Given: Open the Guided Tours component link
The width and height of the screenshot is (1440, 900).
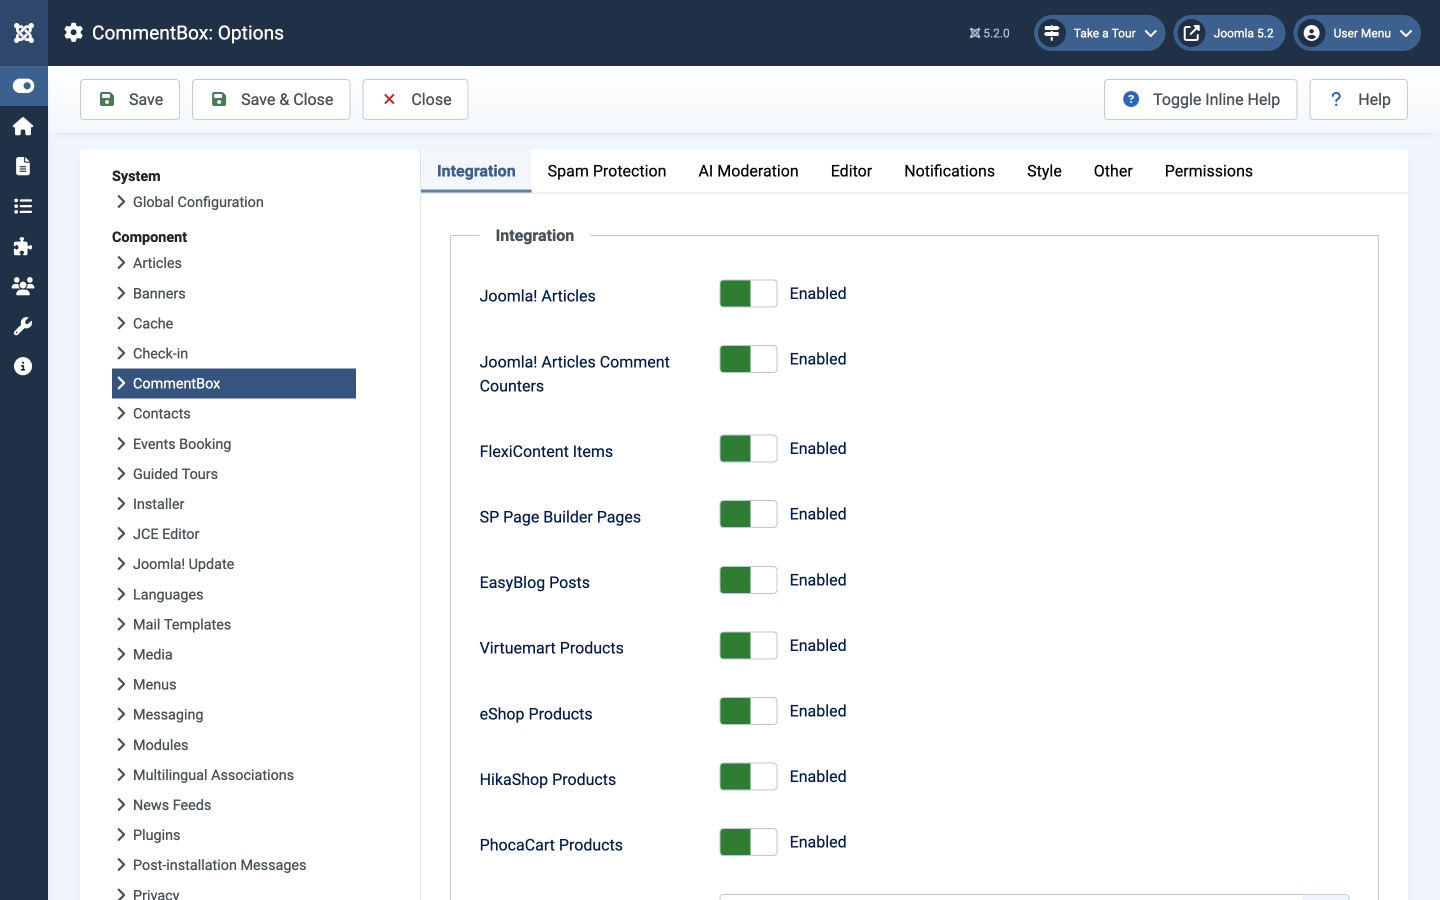Looking at the screenshot, I should (x=234, y=474).
